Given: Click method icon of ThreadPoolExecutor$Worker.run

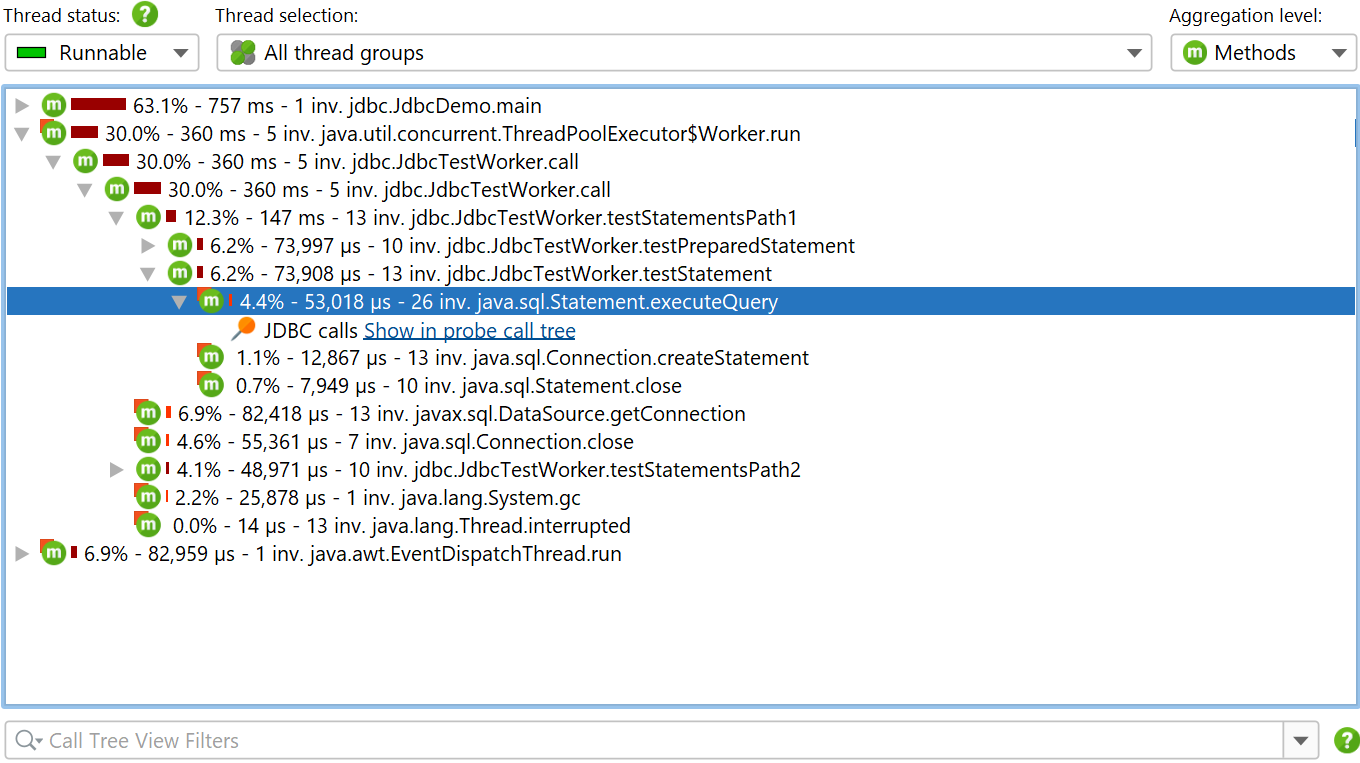Looking at the screenshot, I should [x=53, y=133].
